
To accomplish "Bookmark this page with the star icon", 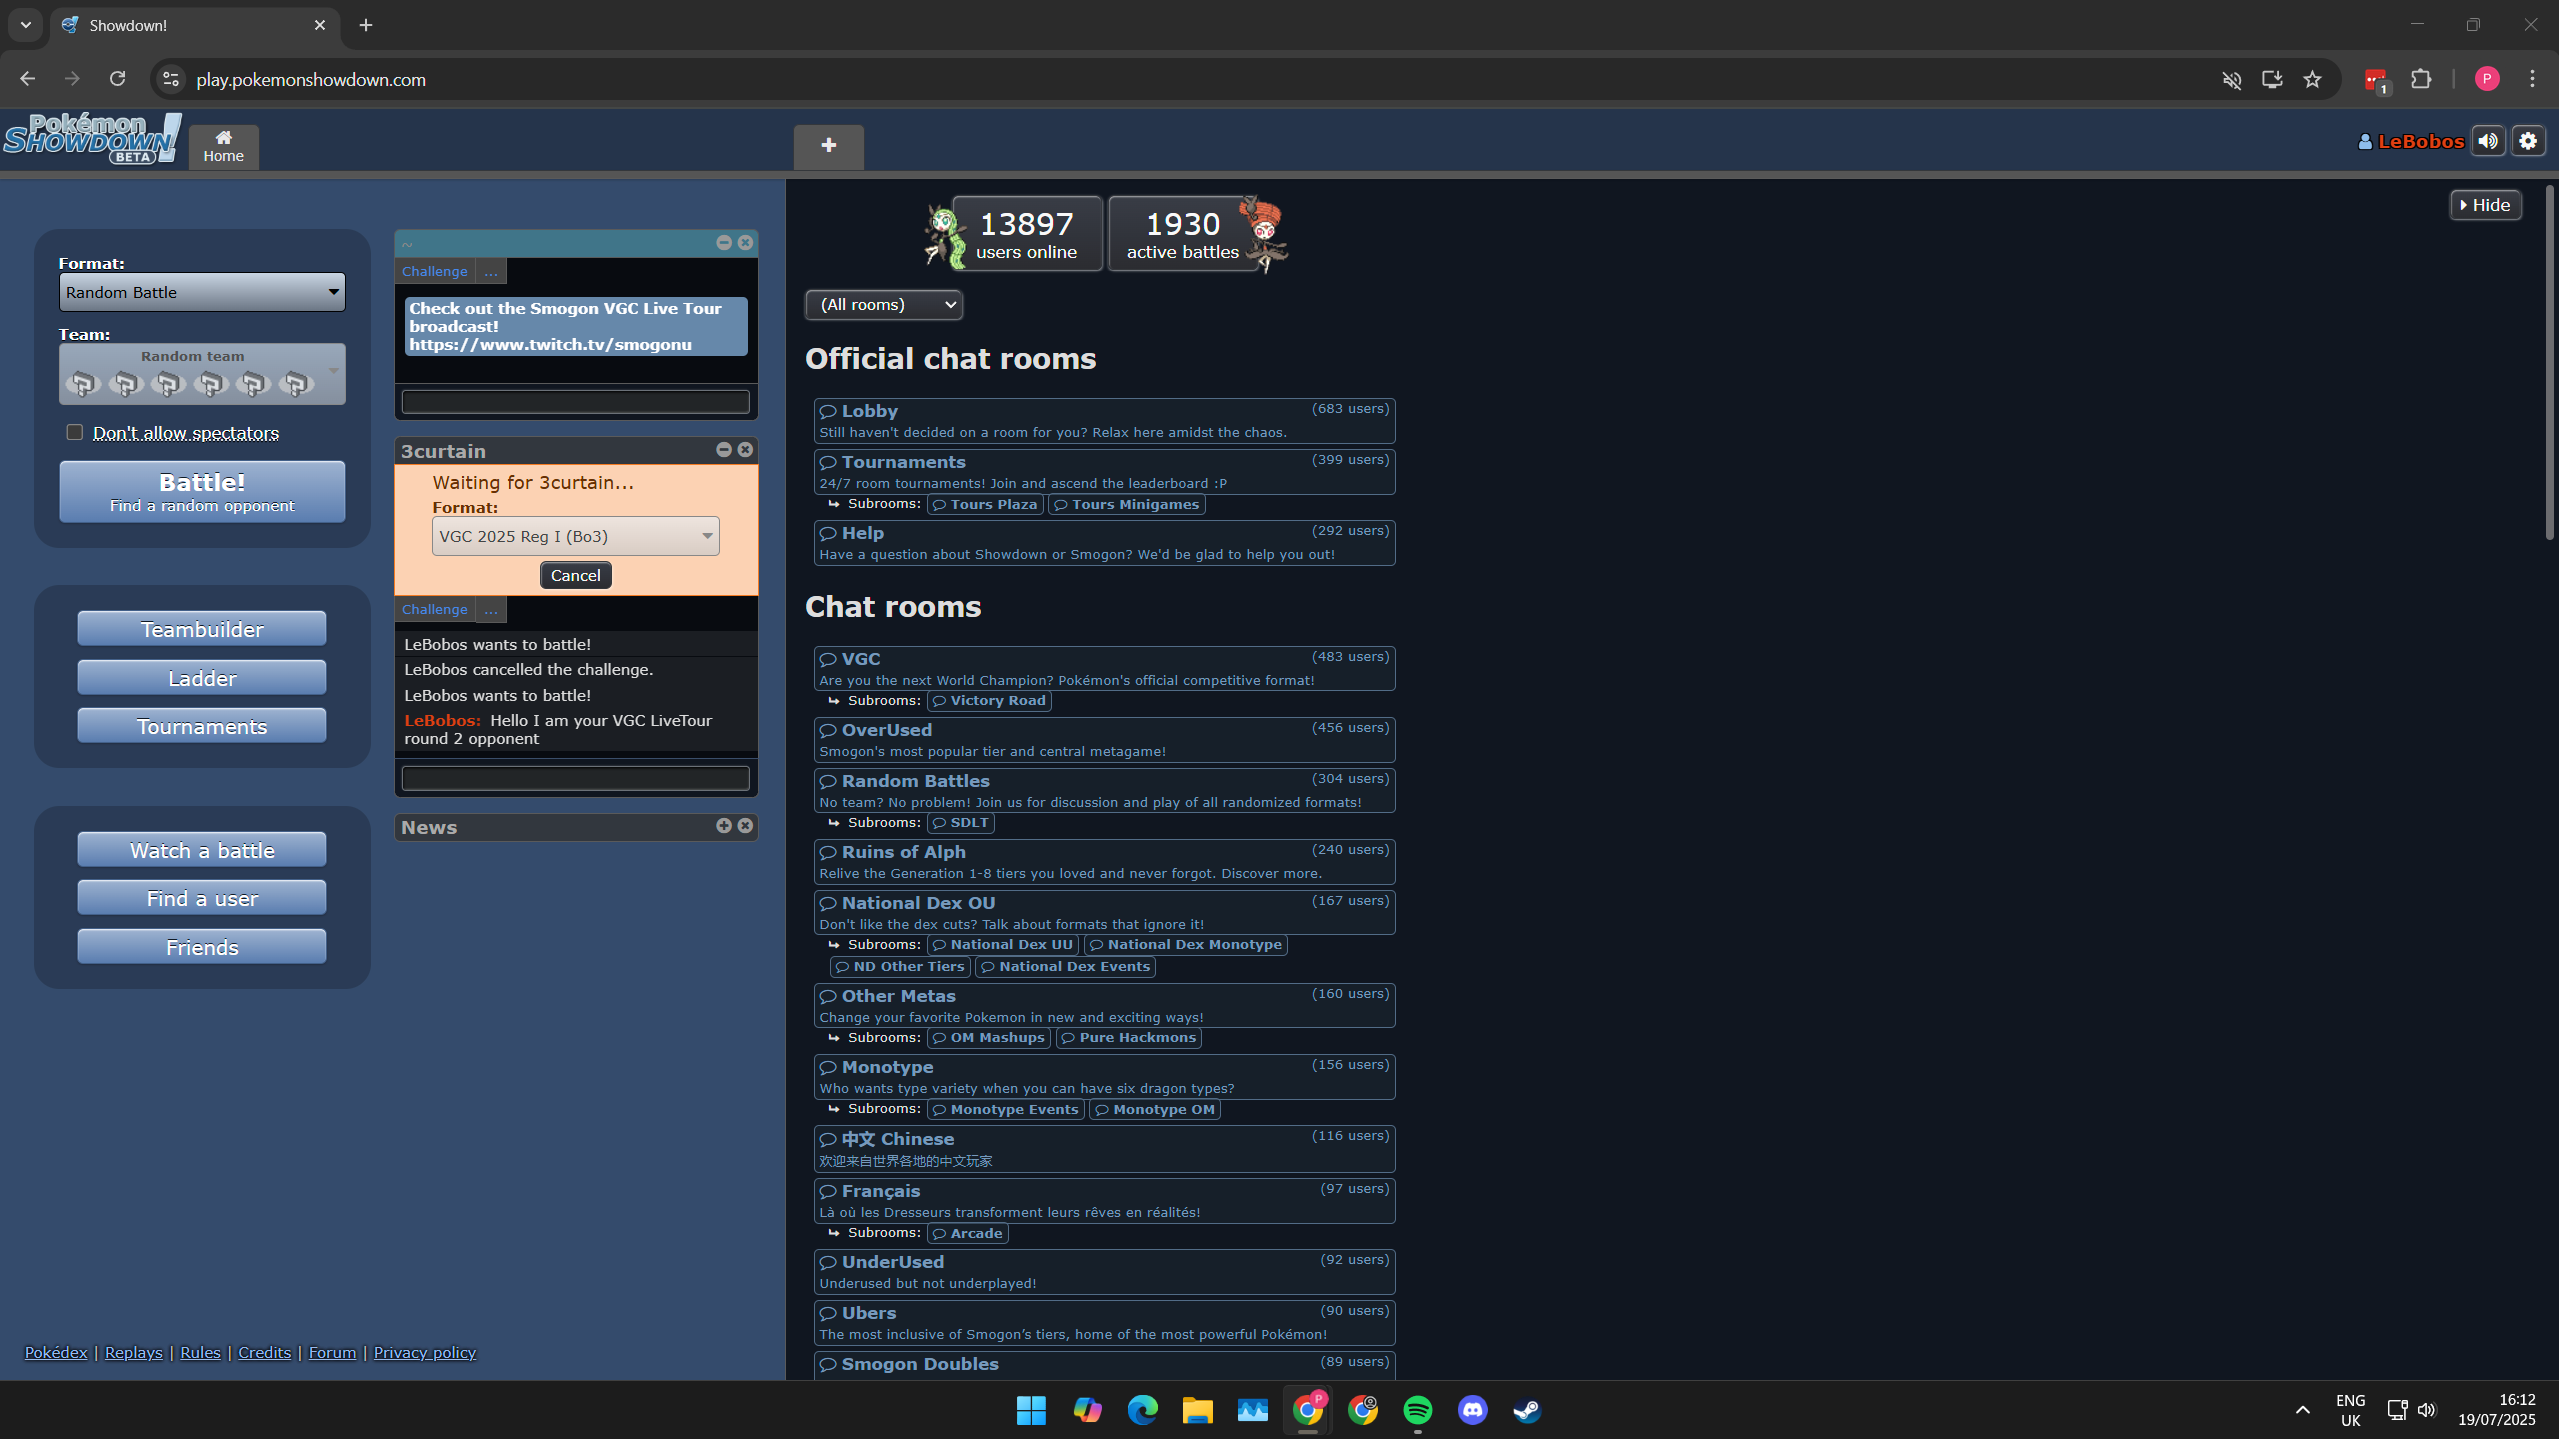I will coord(2312,79).
